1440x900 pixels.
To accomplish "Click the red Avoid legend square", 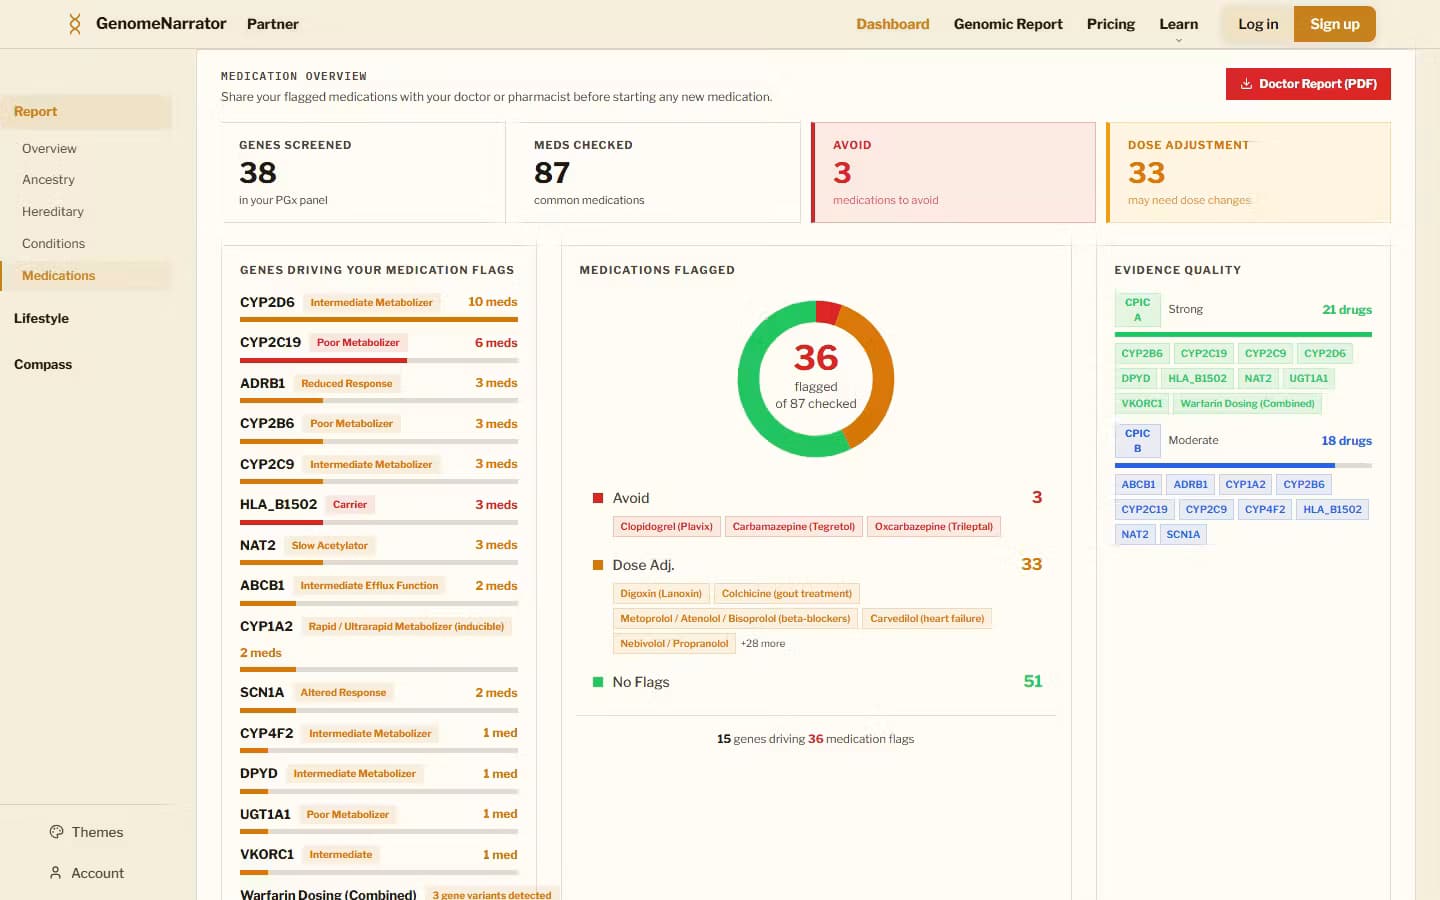I will pyautogui.click(x=598, y=498).
